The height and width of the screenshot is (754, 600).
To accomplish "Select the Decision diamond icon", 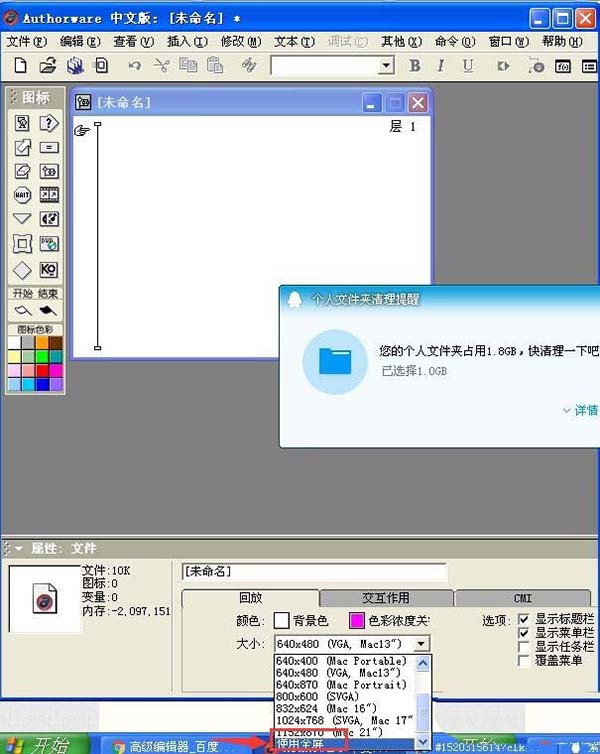I will point(22,270).
